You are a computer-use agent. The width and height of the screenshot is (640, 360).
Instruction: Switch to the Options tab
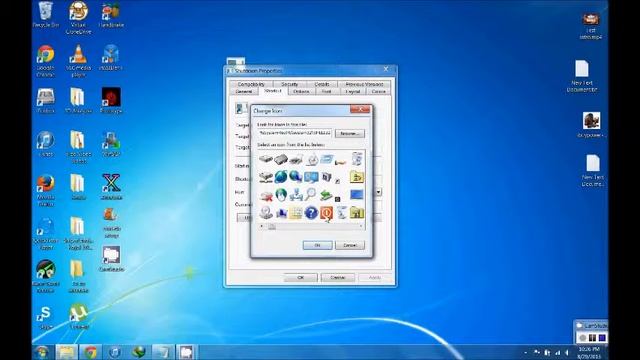coord(301,91)
